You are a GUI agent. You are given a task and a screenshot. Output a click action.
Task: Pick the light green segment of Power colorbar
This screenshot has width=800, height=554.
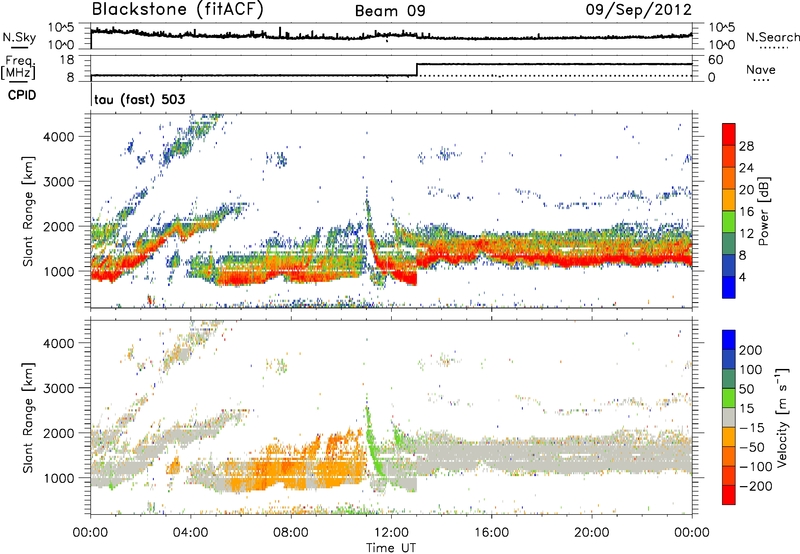(729, 222)
